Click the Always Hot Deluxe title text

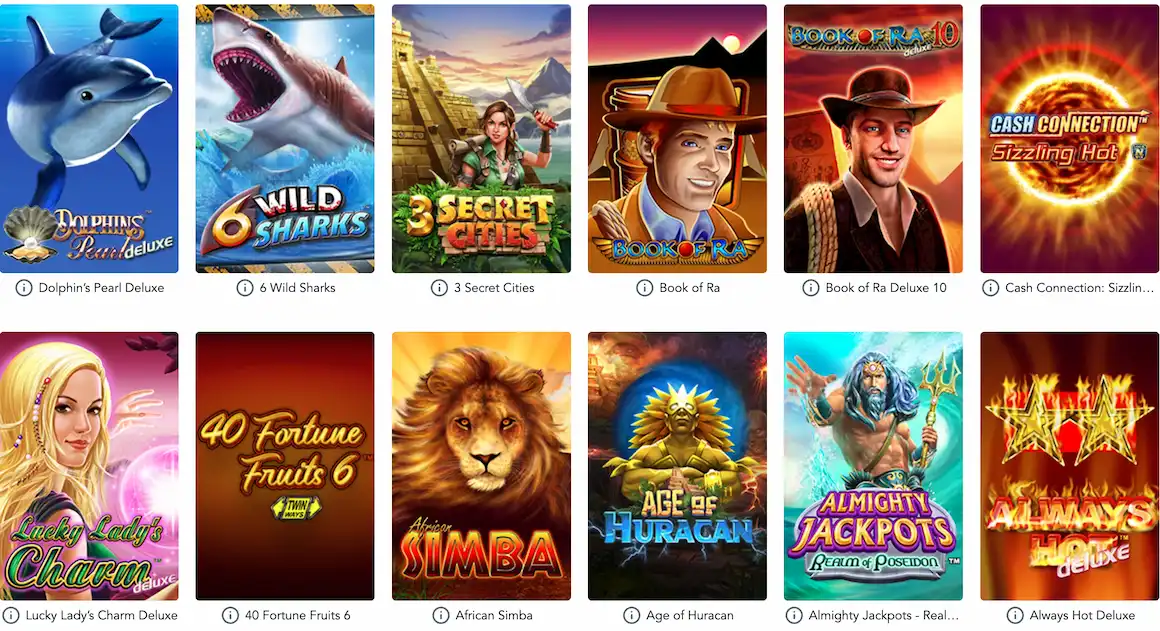[x=1082, y=615]
